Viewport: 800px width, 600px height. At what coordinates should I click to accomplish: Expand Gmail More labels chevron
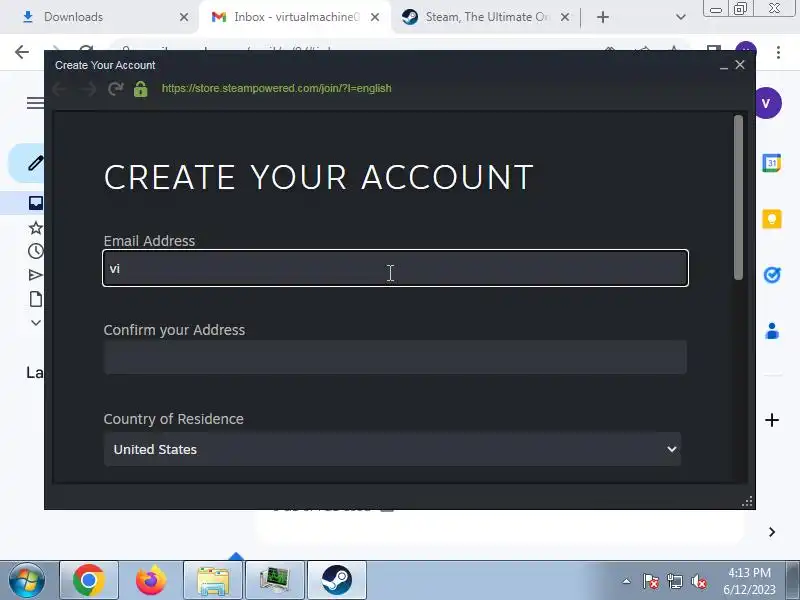coord(36,322)
